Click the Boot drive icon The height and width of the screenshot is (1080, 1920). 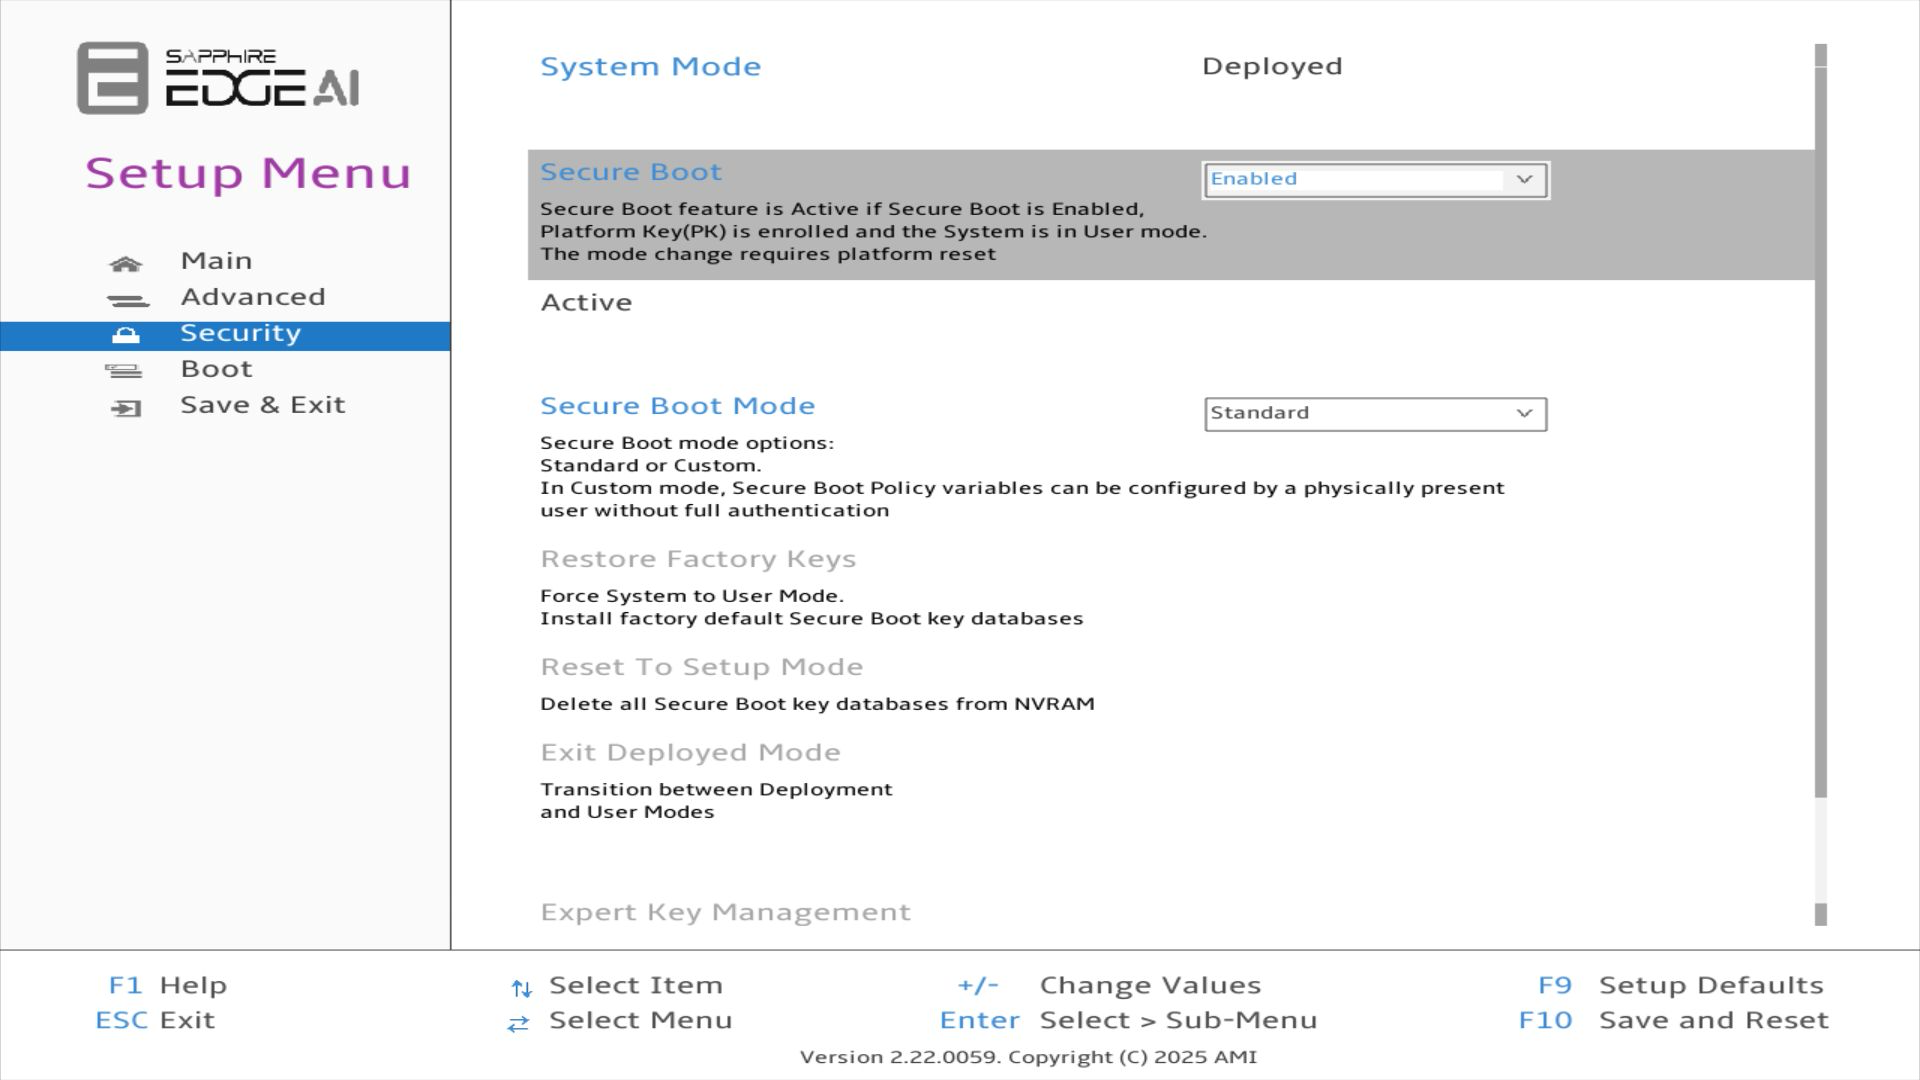pyautogui.click(x=124, y=371)
